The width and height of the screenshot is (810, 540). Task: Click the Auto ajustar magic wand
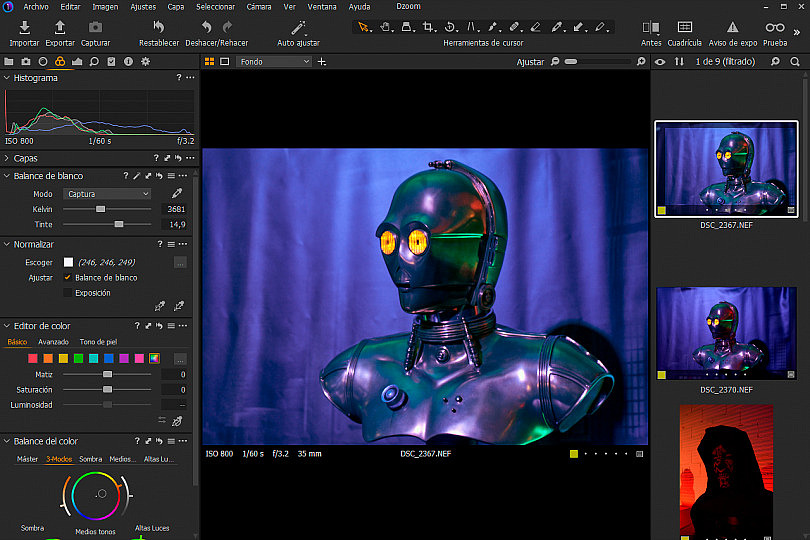click(298, 28)
